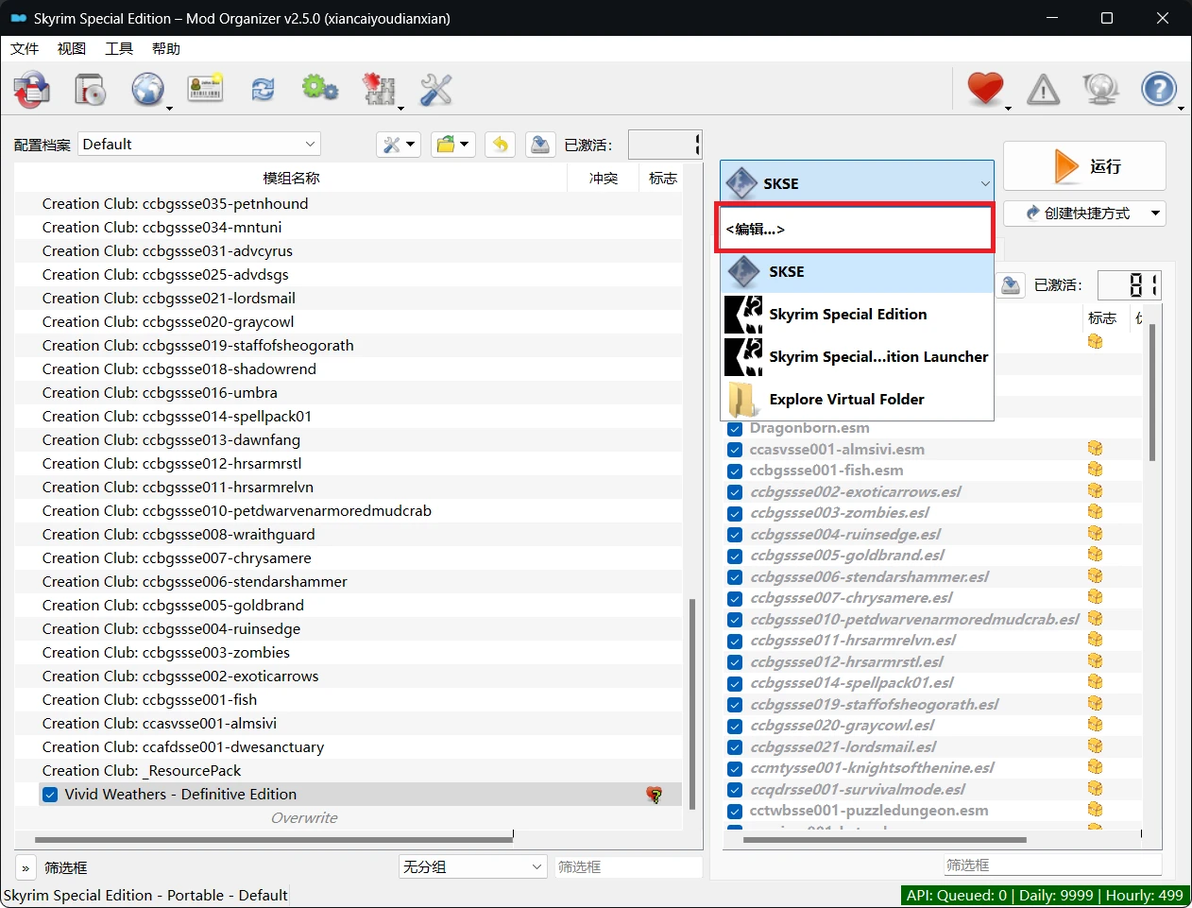Select <编辑...> entry in executable list
Image resolution: width=1192 pixels, height=908 pixels.
coord(854,227)
